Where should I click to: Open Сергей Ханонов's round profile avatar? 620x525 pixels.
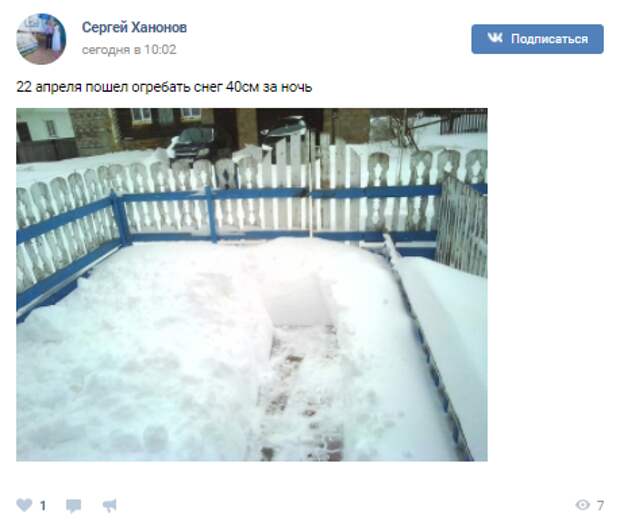41,39
